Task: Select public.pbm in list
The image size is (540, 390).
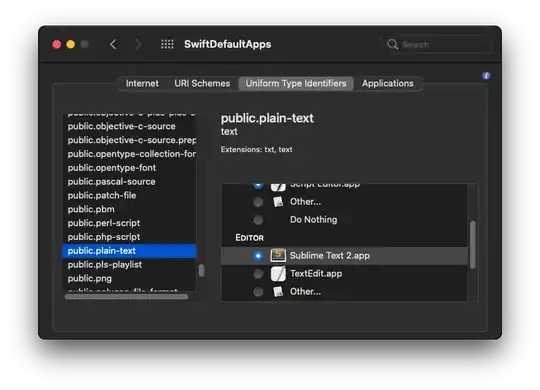Action: pyautogui.click(x=129, y=209)
